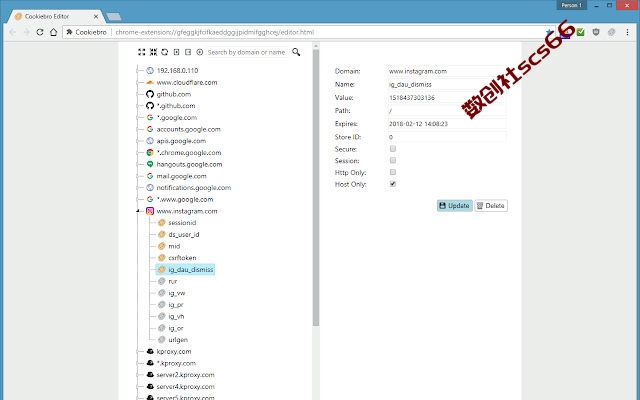Click the green checkmark extension icon

(580, 32)
